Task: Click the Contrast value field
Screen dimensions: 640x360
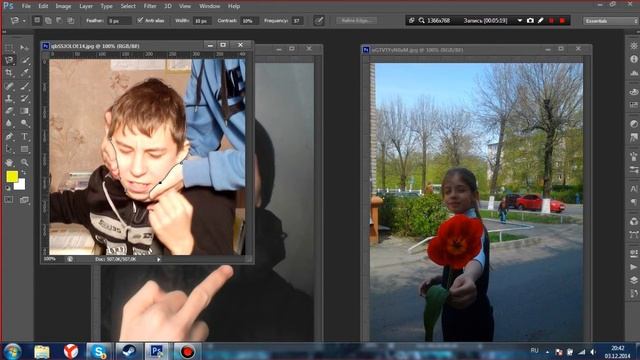Action: [x=248, y=20]
